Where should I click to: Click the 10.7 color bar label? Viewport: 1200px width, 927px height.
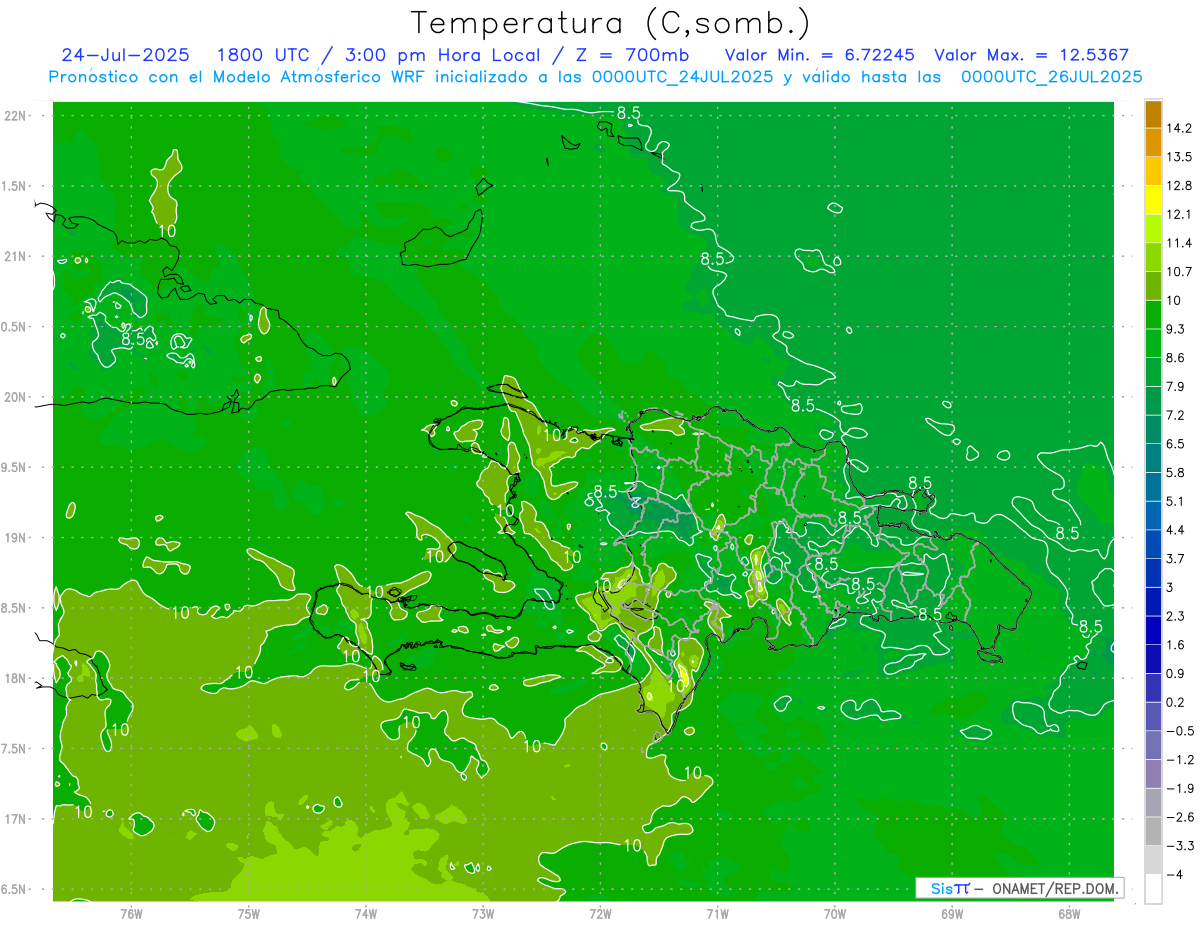click(x=1179, y=271)
